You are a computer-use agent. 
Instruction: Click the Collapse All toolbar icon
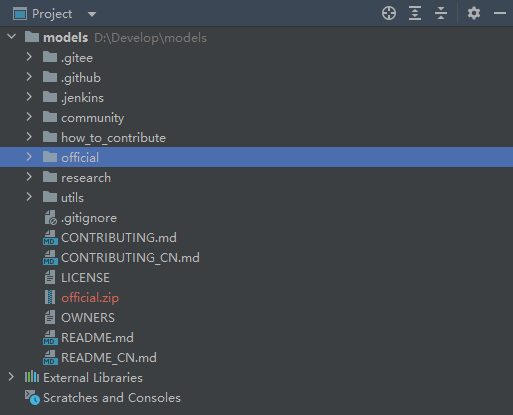(441, 14)
